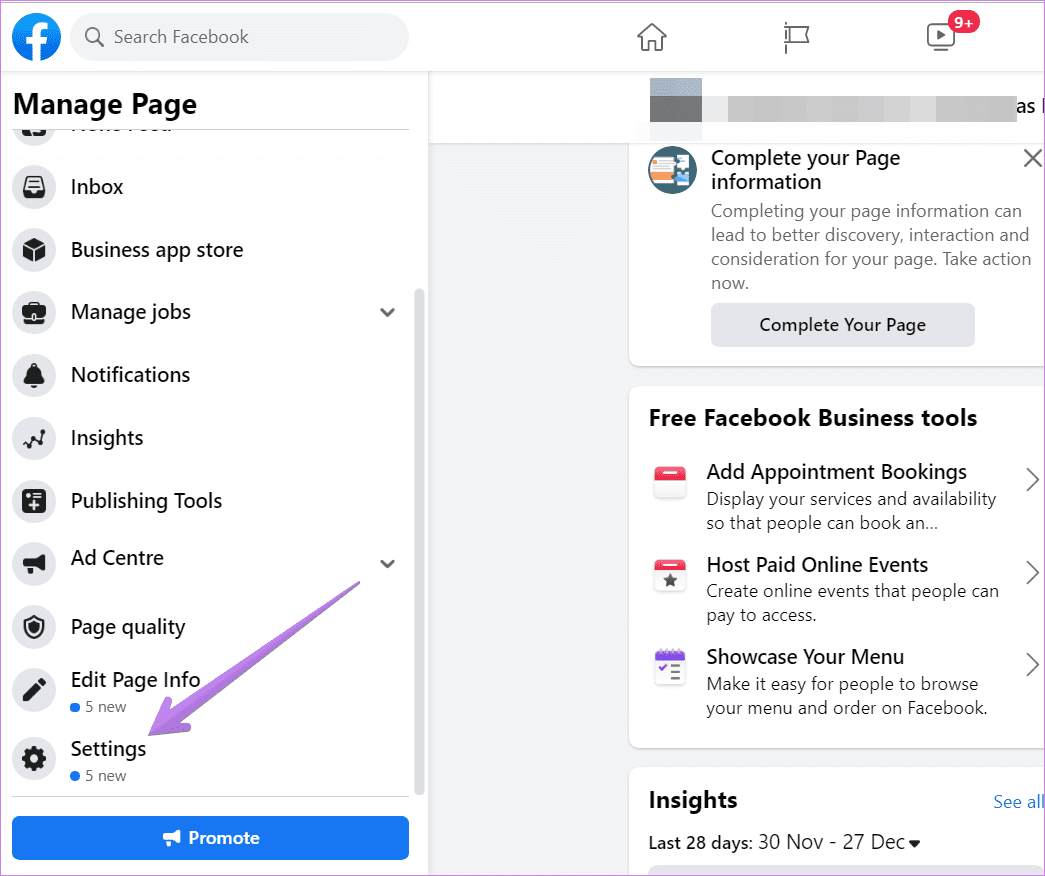Click the Showcase Your Menu title
This screenshot has width=1045, height=876.
(805, 657)
